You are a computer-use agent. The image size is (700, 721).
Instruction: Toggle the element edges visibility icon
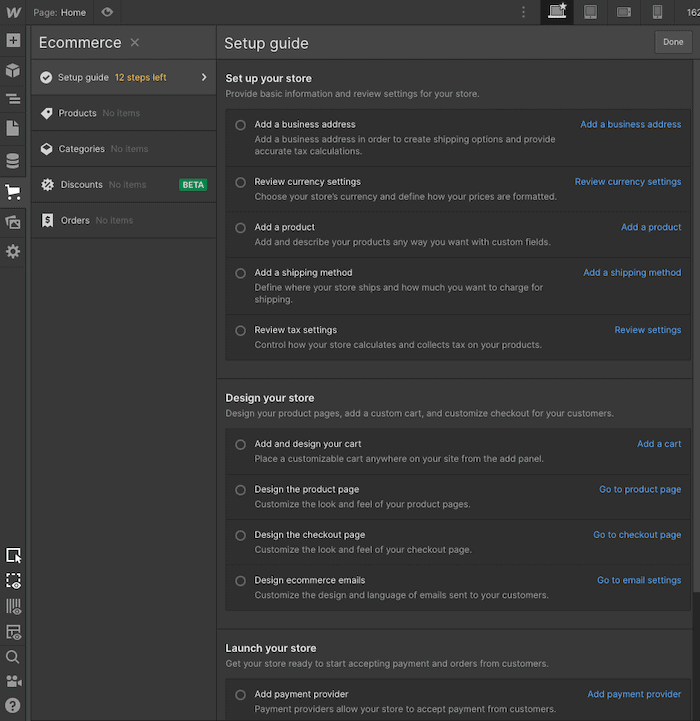13,581
